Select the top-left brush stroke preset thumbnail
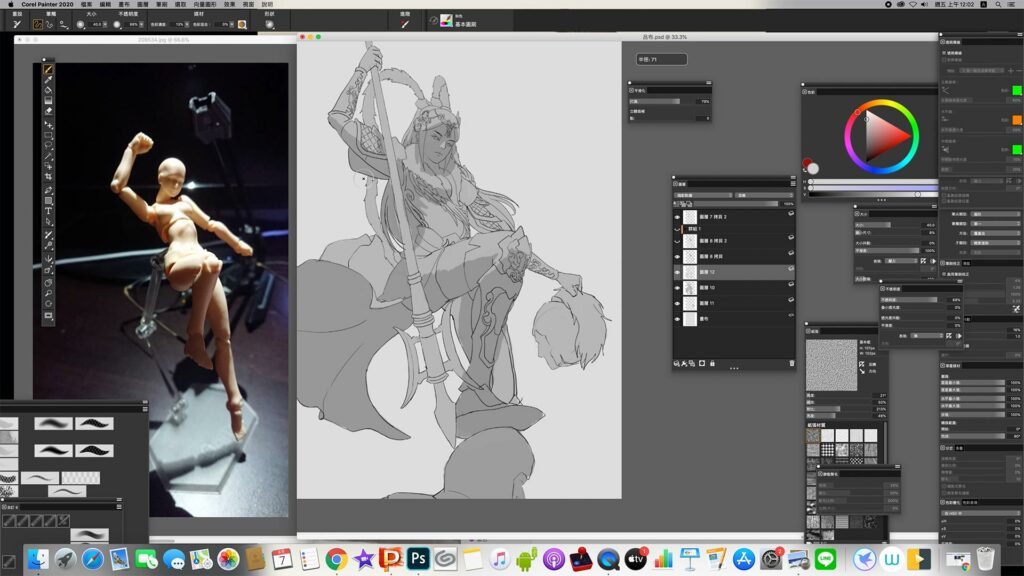 pos(53,423)
